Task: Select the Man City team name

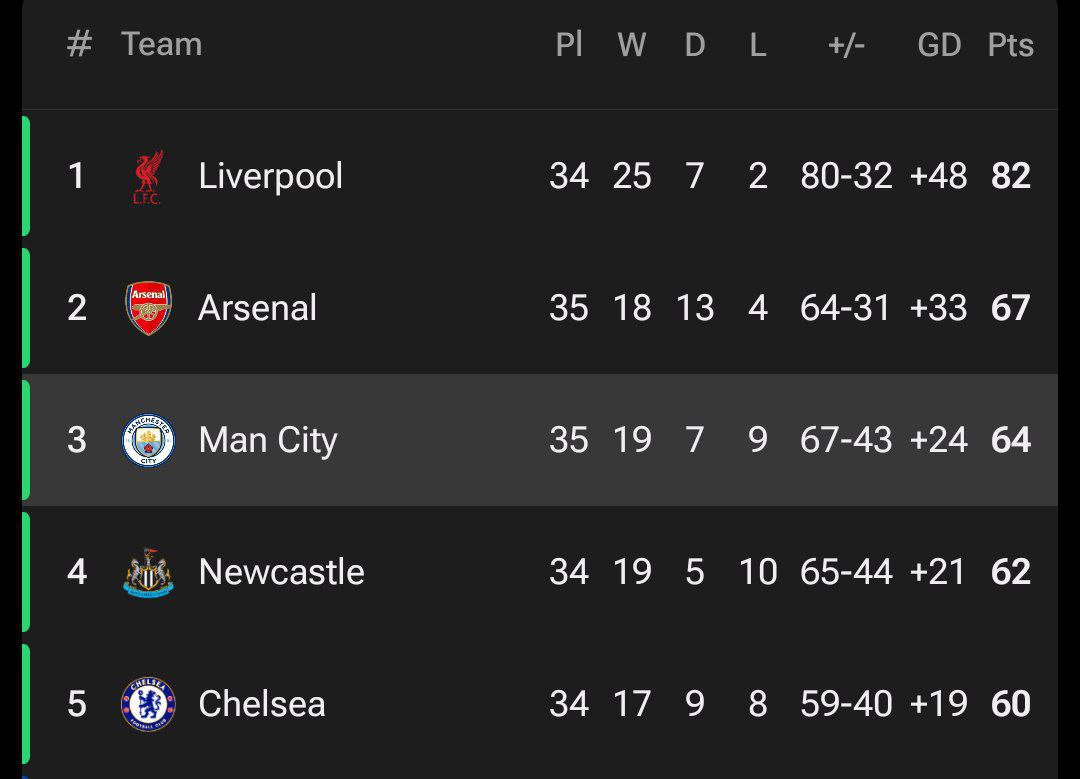Action: [x=268, y=440]
